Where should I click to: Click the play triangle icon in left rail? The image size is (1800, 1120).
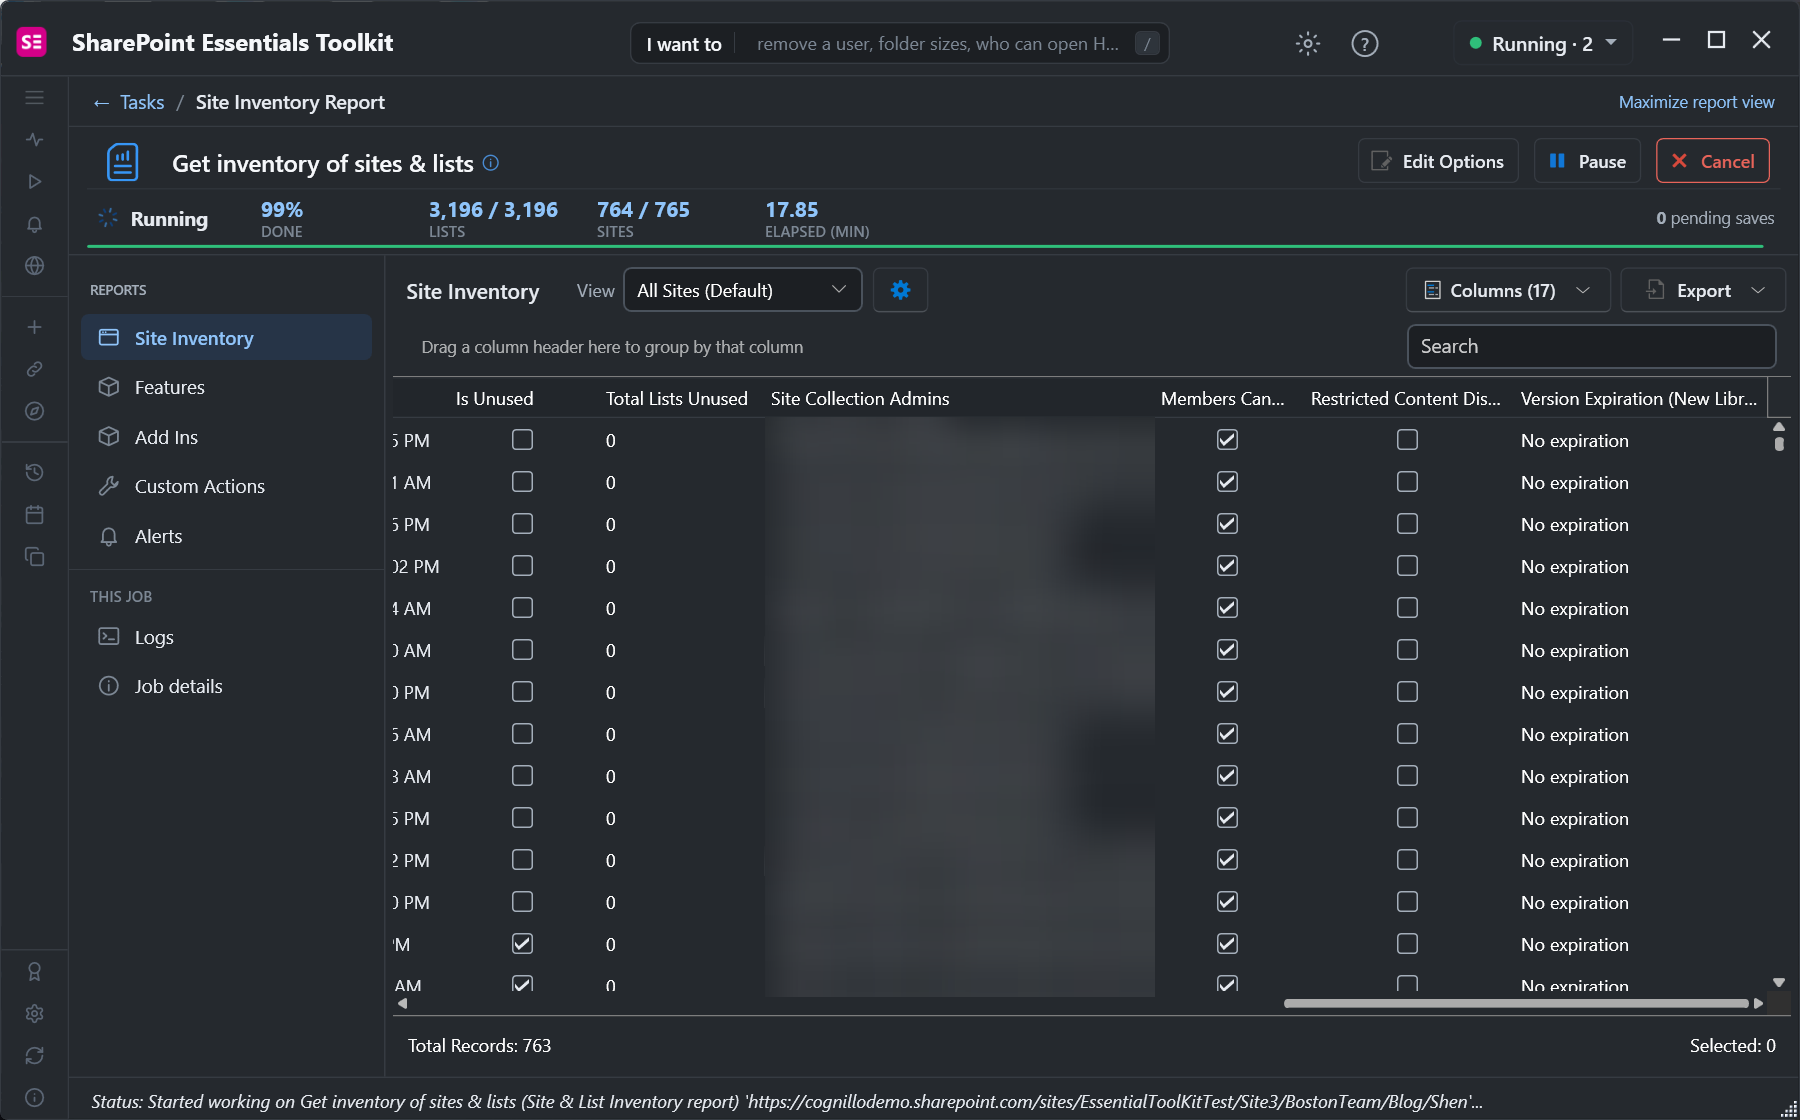pos(34,182)
